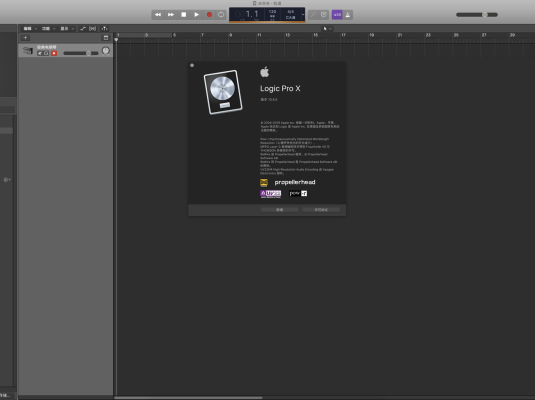Click the catch playhead button
This screenshot has width=535, height=400.
[x=104, y=29]
